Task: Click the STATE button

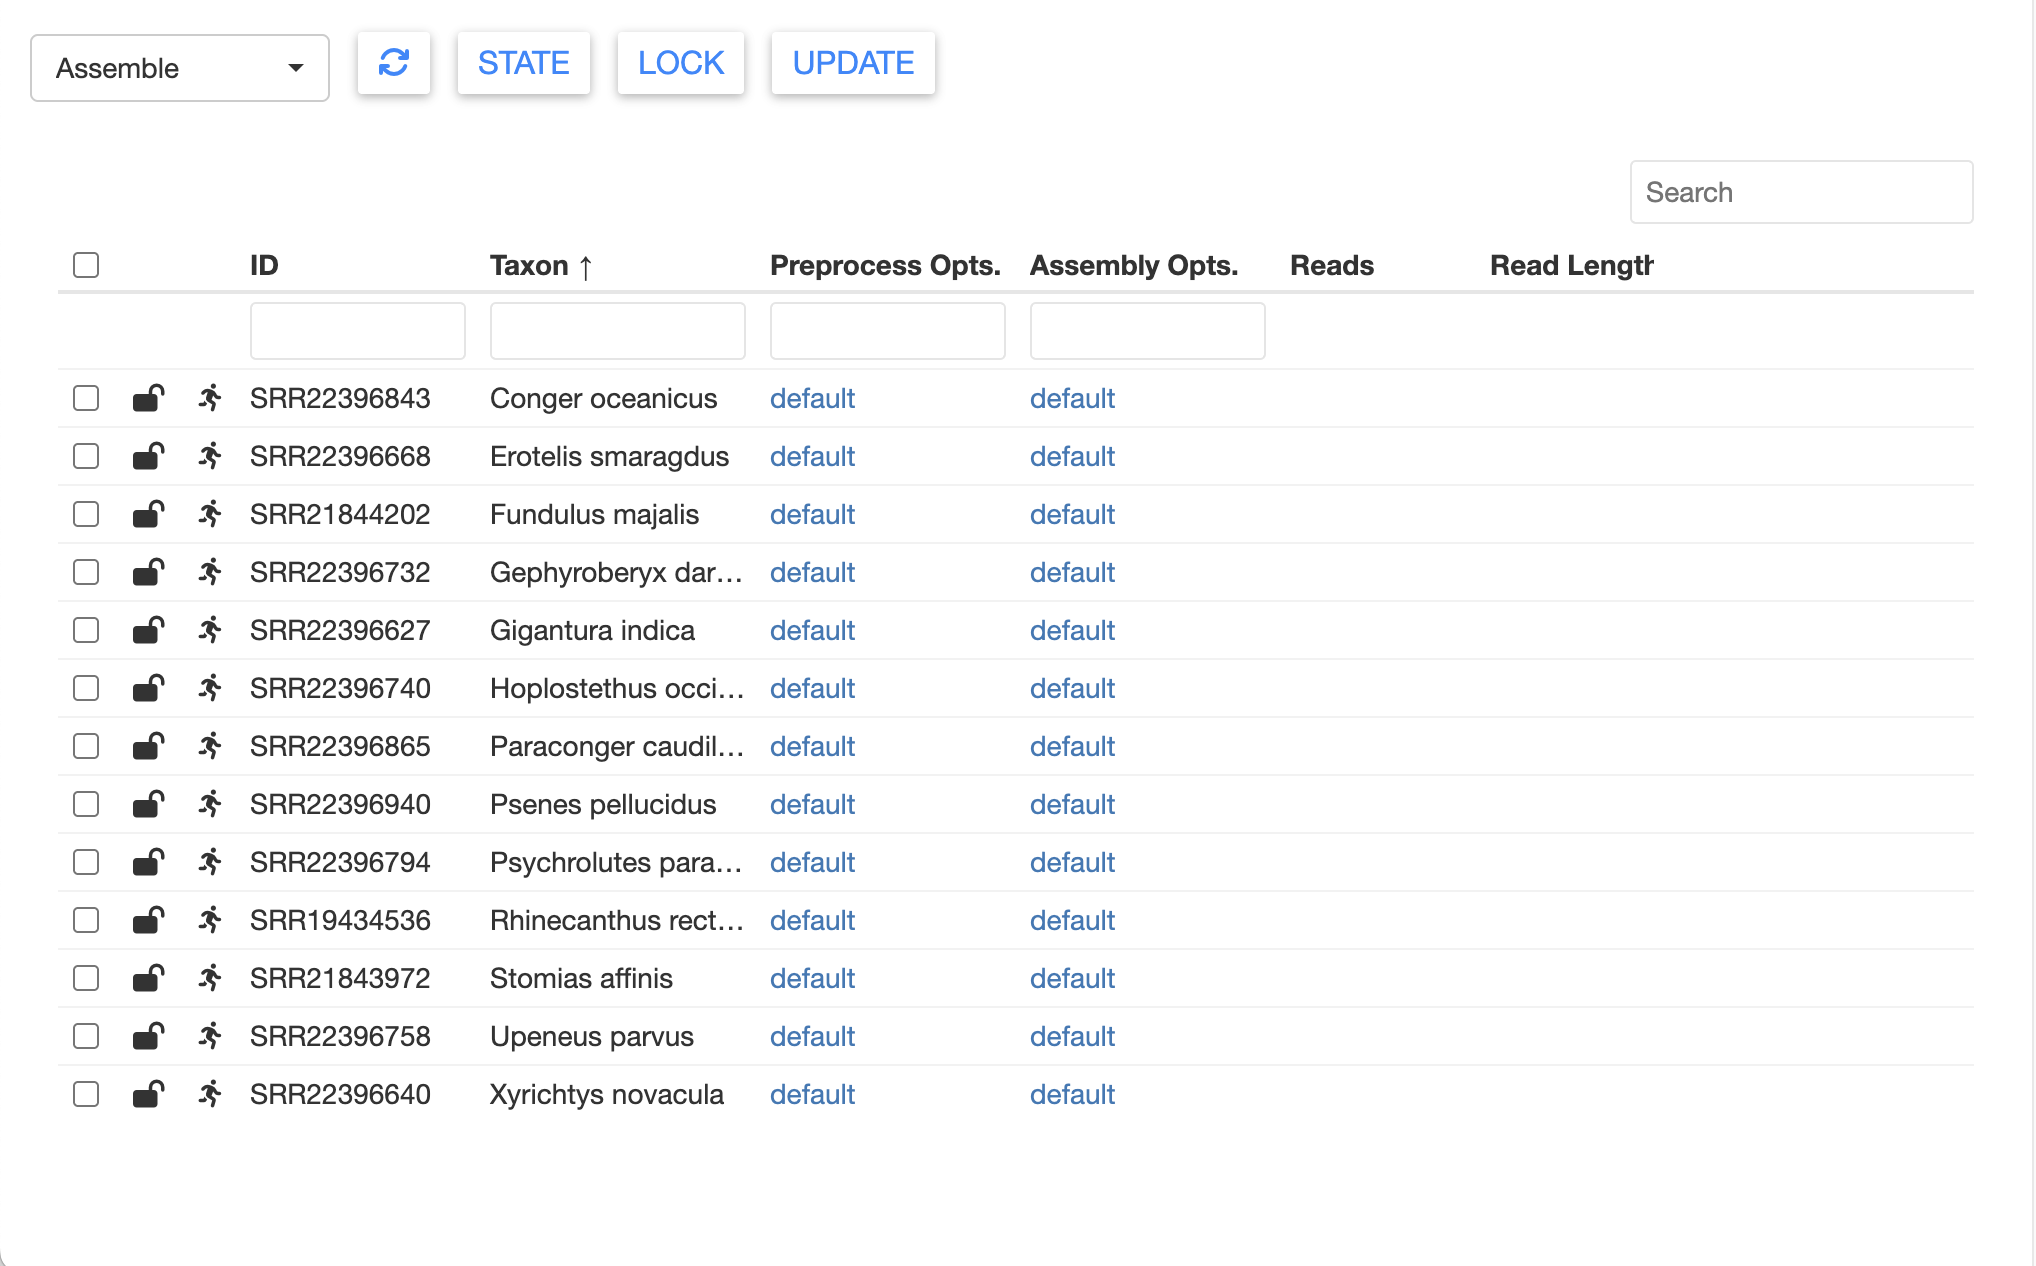Action: point(524,63)
